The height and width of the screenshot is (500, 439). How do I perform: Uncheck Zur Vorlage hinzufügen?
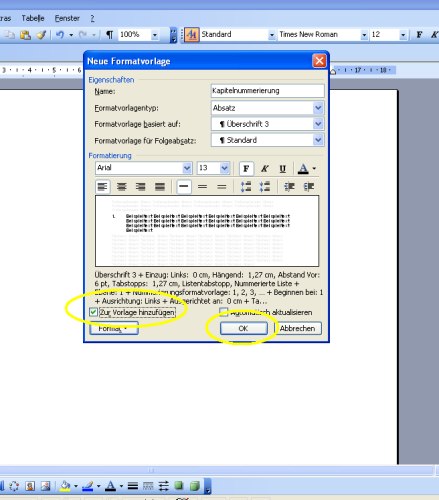(93, 312)
